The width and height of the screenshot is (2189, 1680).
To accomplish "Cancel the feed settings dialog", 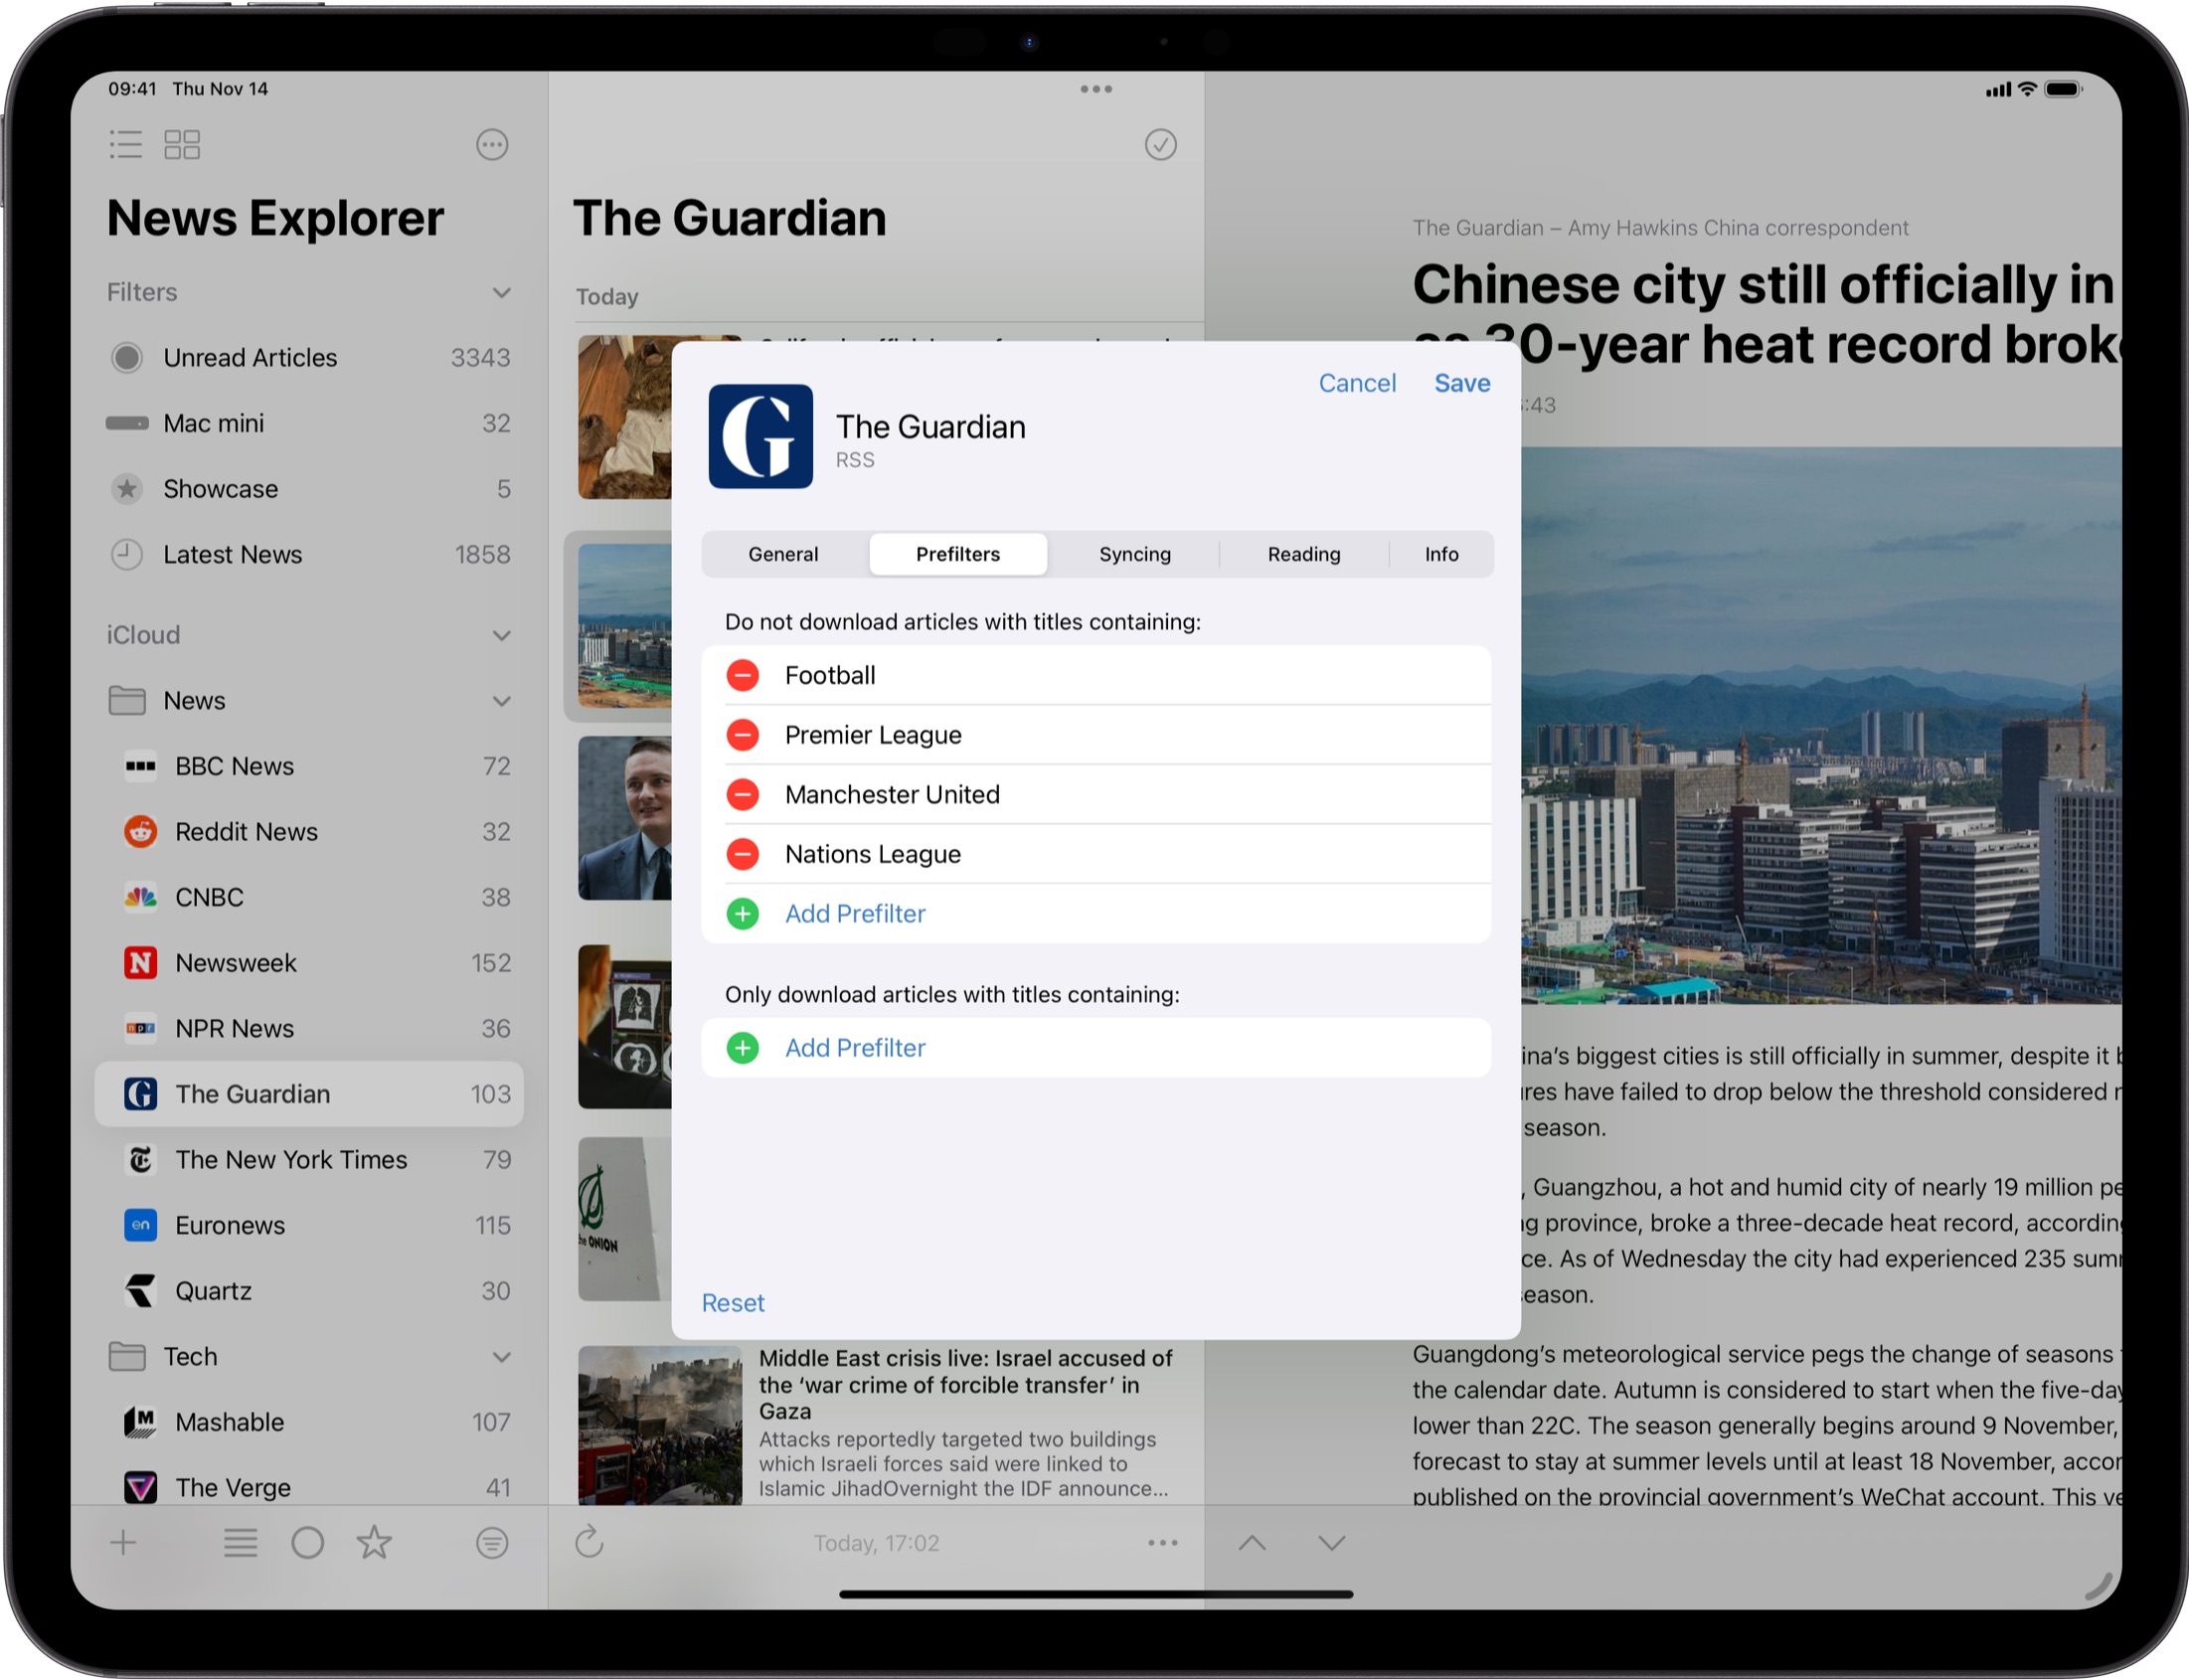I will [1357, 383].
